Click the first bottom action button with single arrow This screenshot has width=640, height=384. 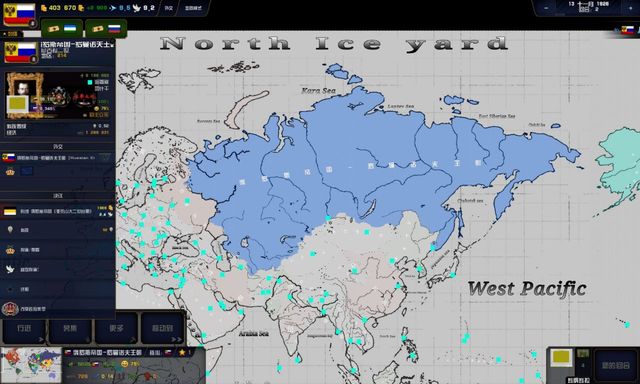point(24,329)
